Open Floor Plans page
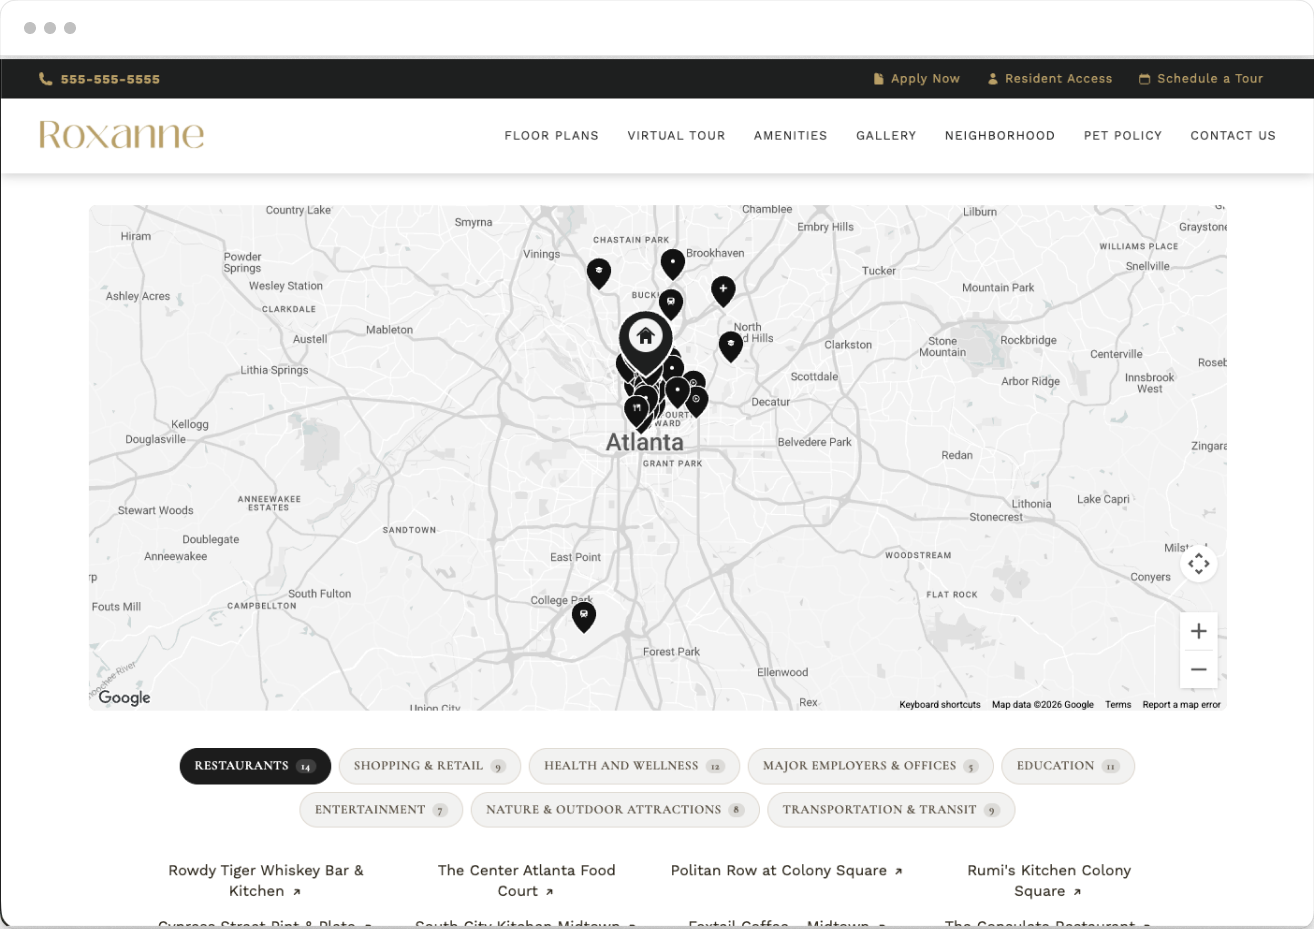1314x929 pixels. click(x=551, y=136)
